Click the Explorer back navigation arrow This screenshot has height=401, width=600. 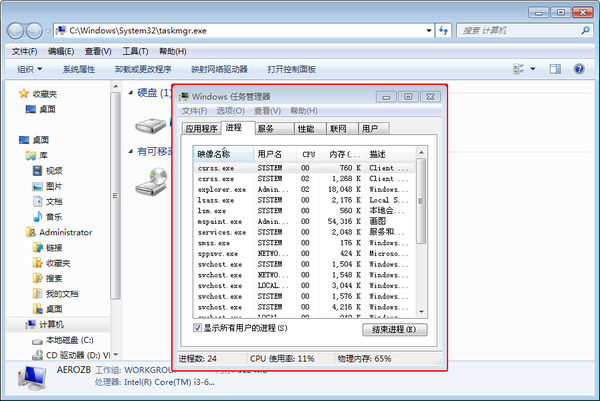tap(16, 31)
